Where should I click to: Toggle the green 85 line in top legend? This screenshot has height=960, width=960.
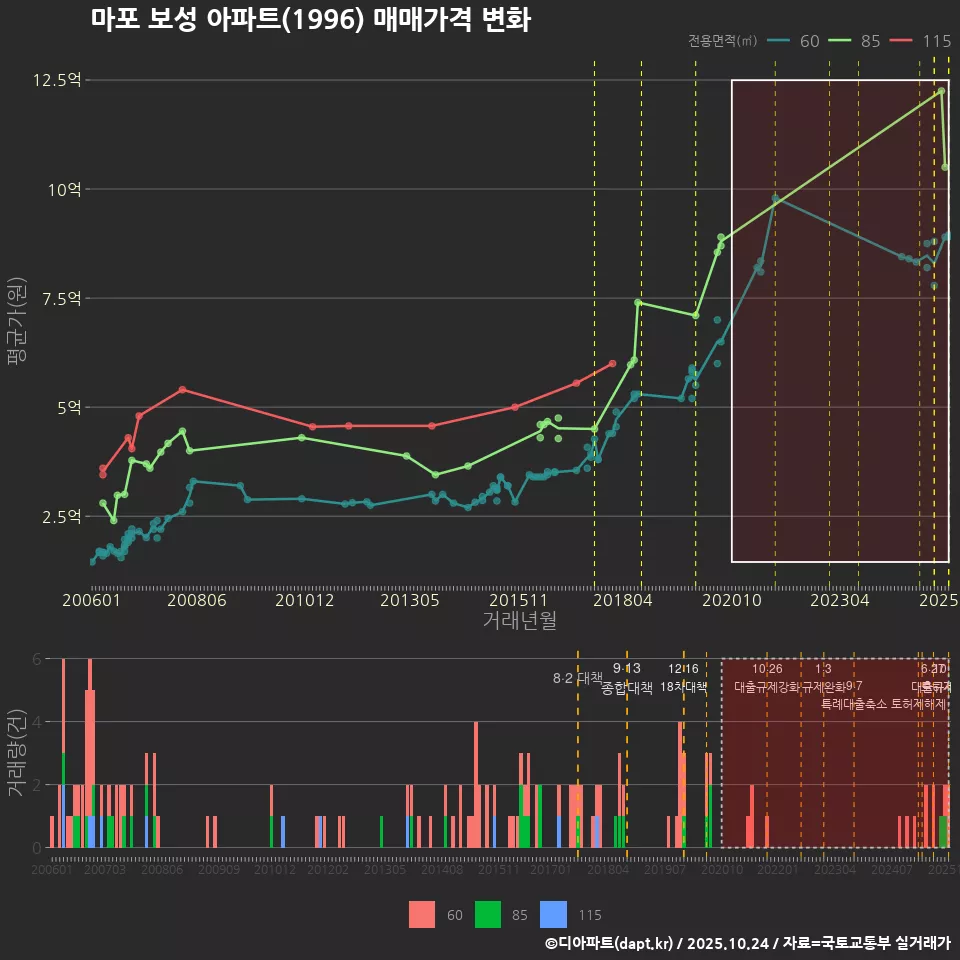pos(856,41)
